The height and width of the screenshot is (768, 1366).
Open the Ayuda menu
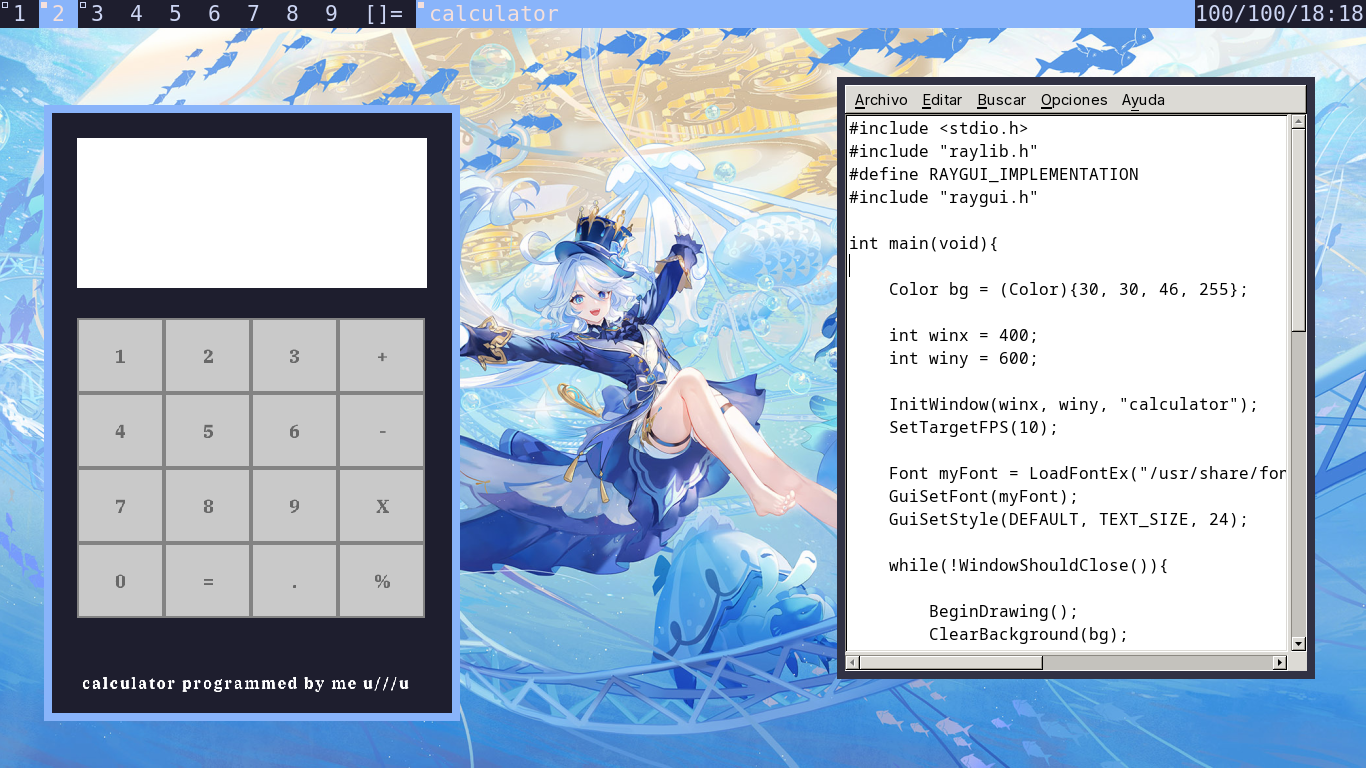[x=1143, y=100]
